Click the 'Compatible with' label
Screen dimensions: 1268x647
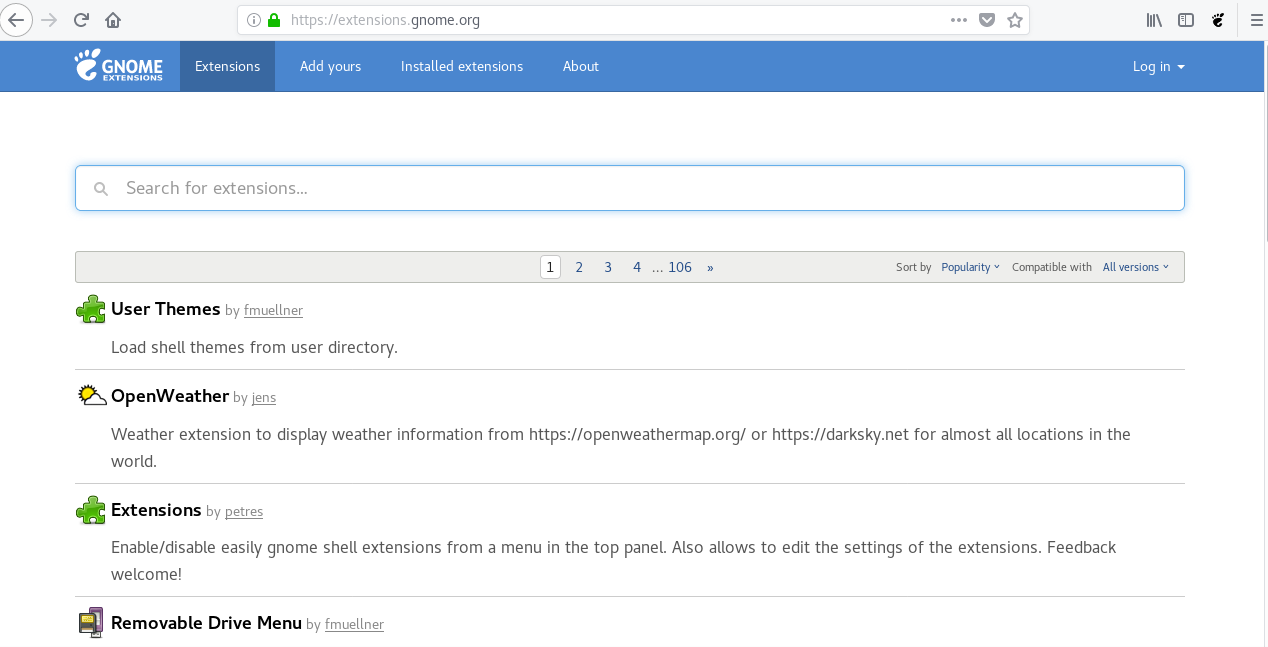click(x=1052, y=267)
